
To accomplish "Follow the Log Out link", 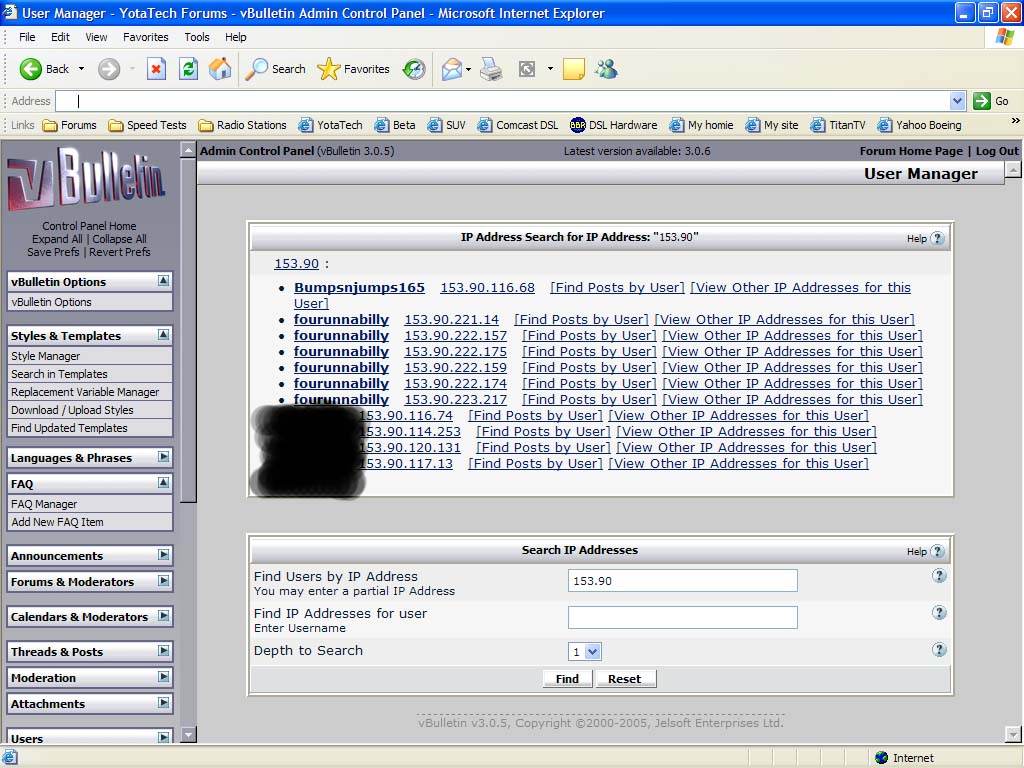I will (997, 151).
